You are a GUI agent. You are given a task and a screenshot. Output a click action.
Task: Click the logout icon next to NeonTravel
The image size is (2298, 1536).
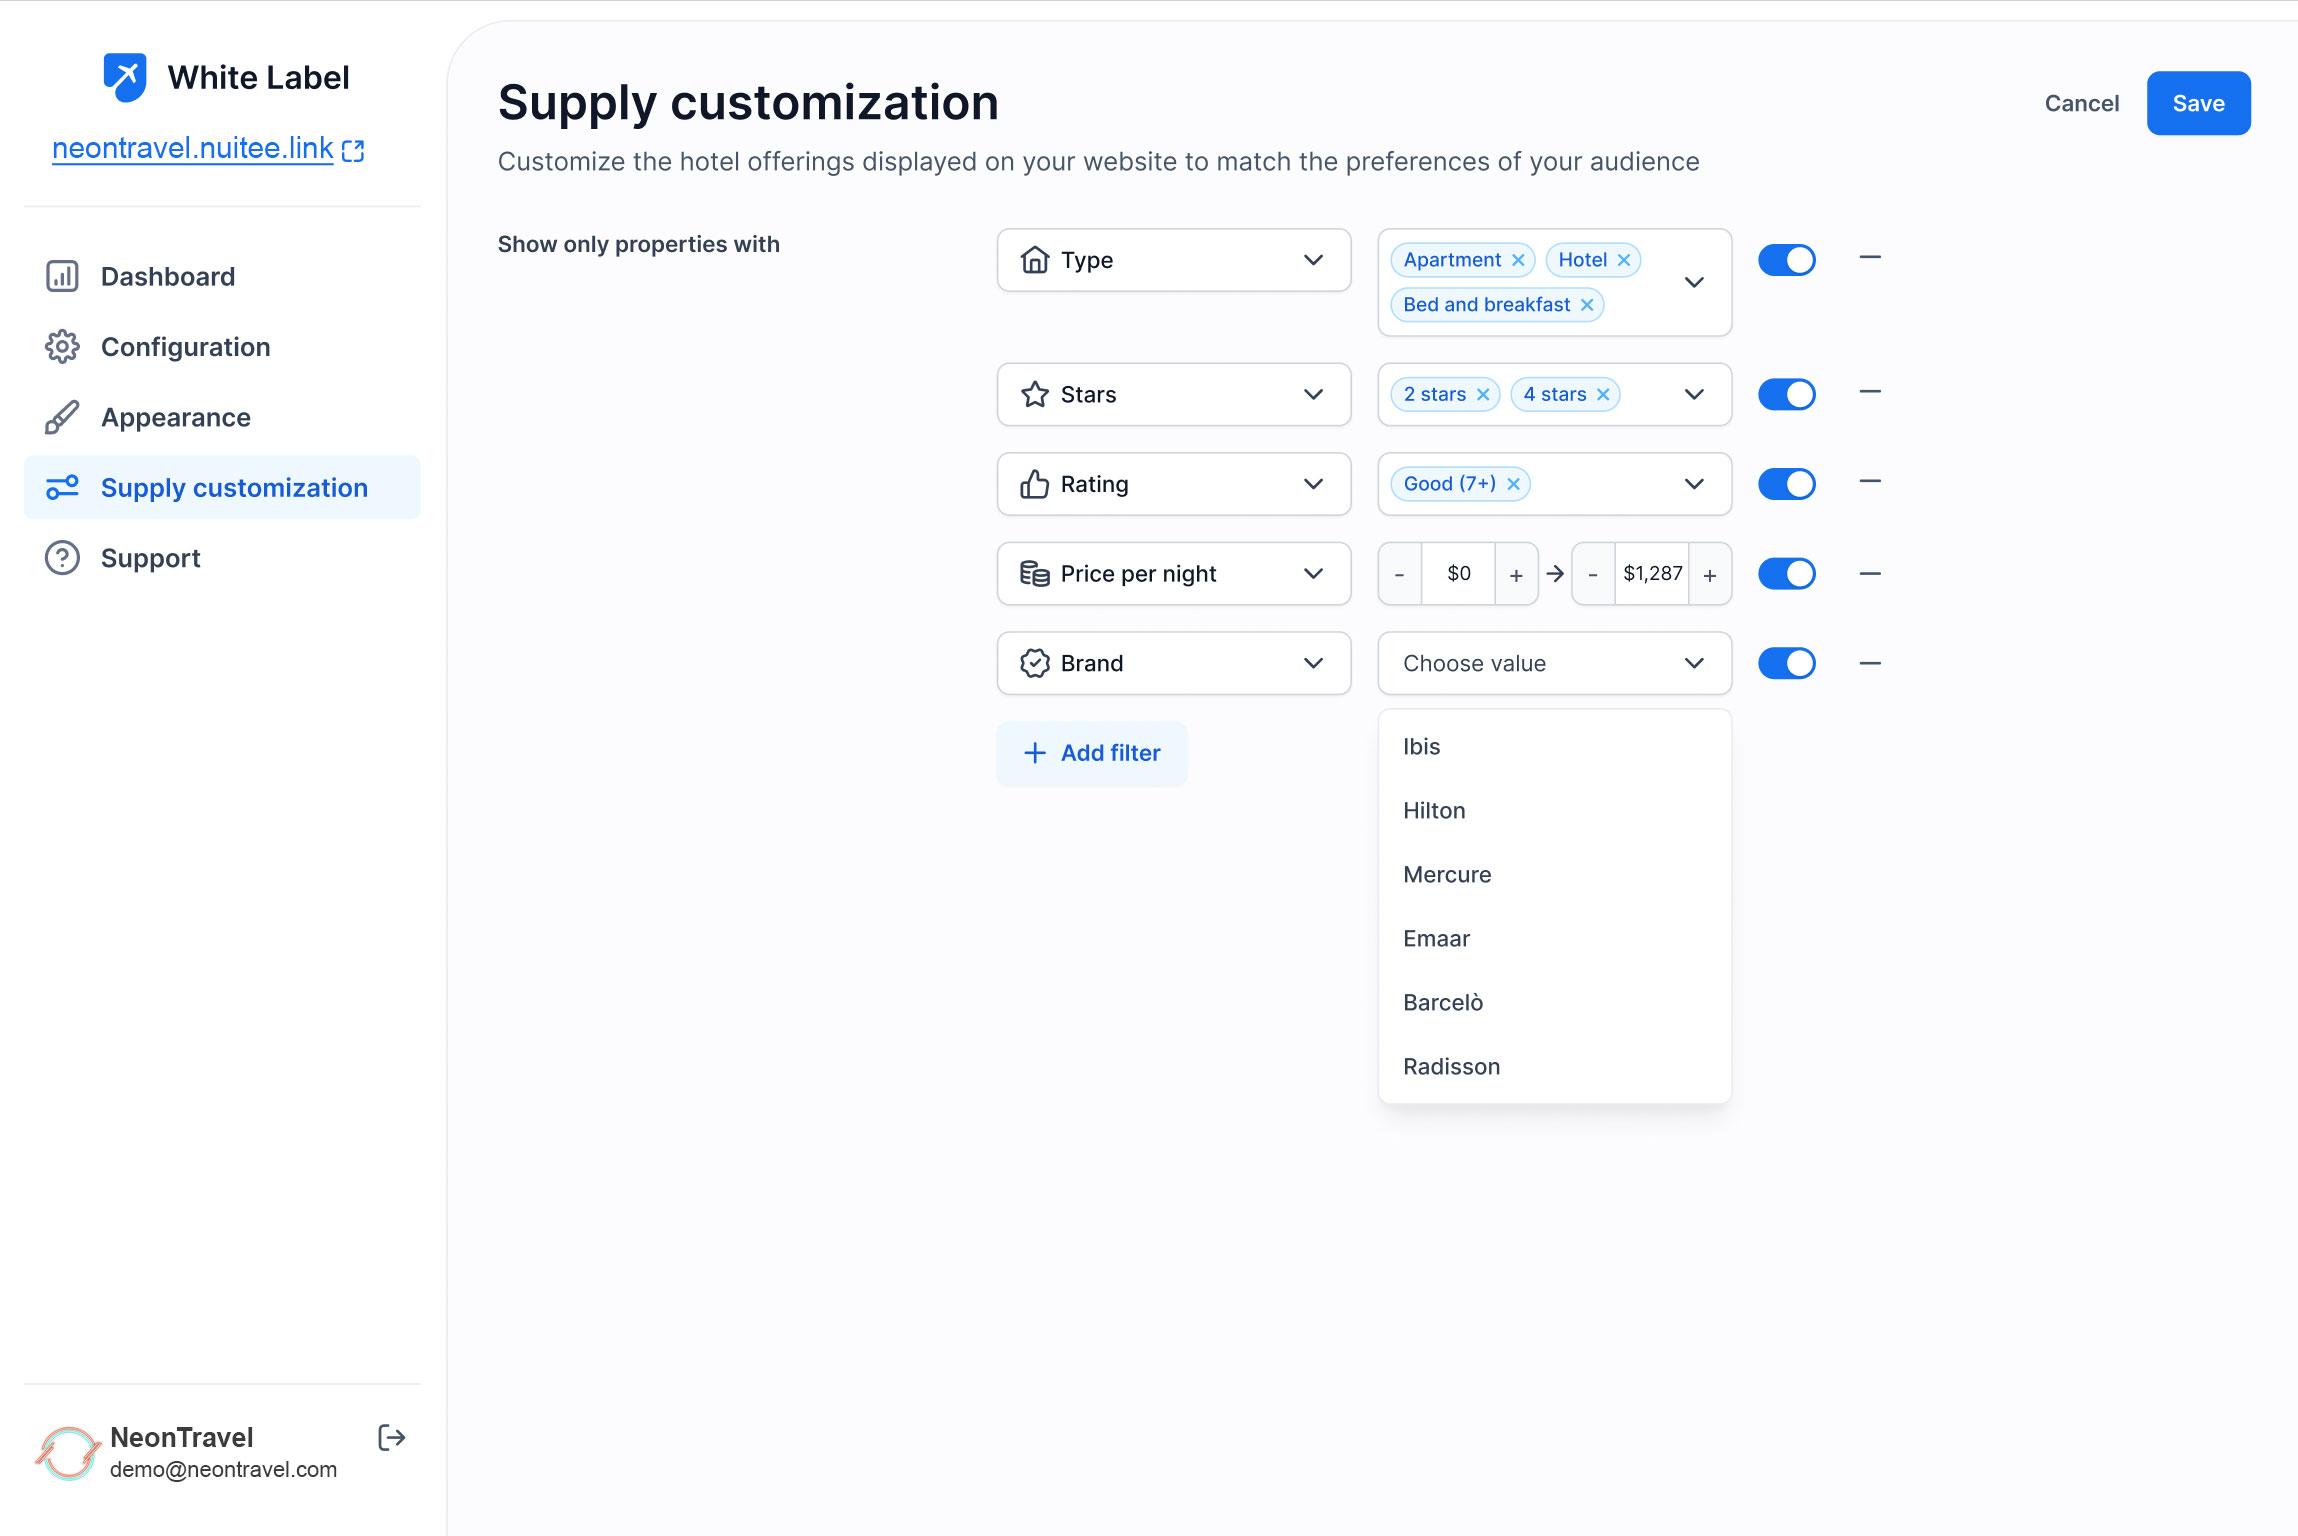(391, 1438)
